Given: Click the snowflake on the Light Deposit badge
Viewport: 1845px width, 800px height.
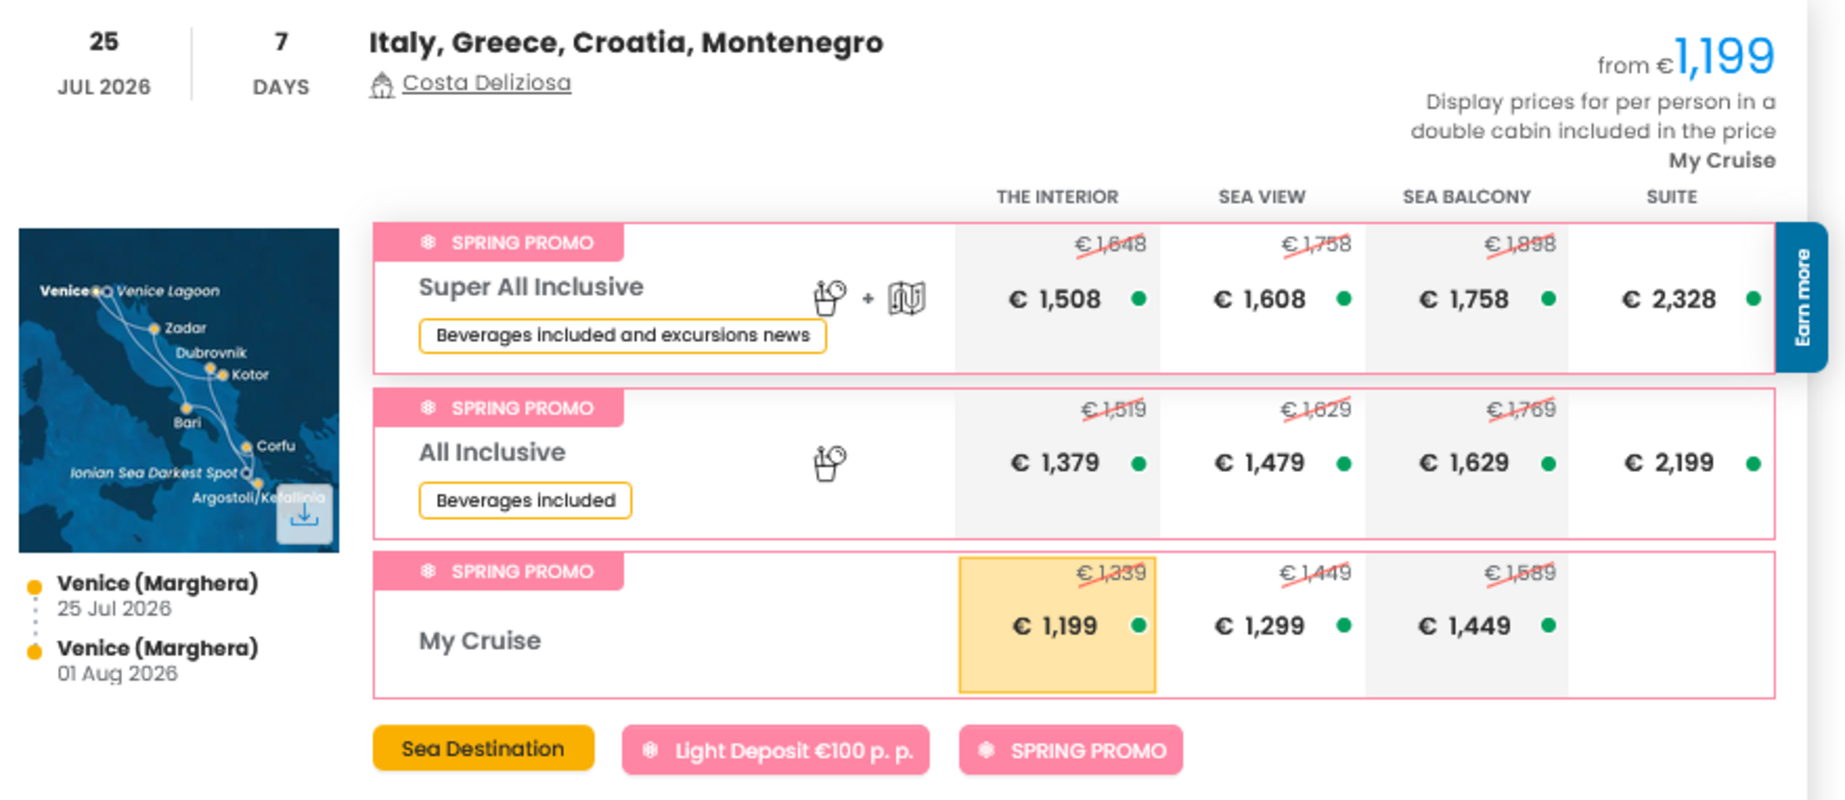Looking at the screenshot, I should 649,749.
